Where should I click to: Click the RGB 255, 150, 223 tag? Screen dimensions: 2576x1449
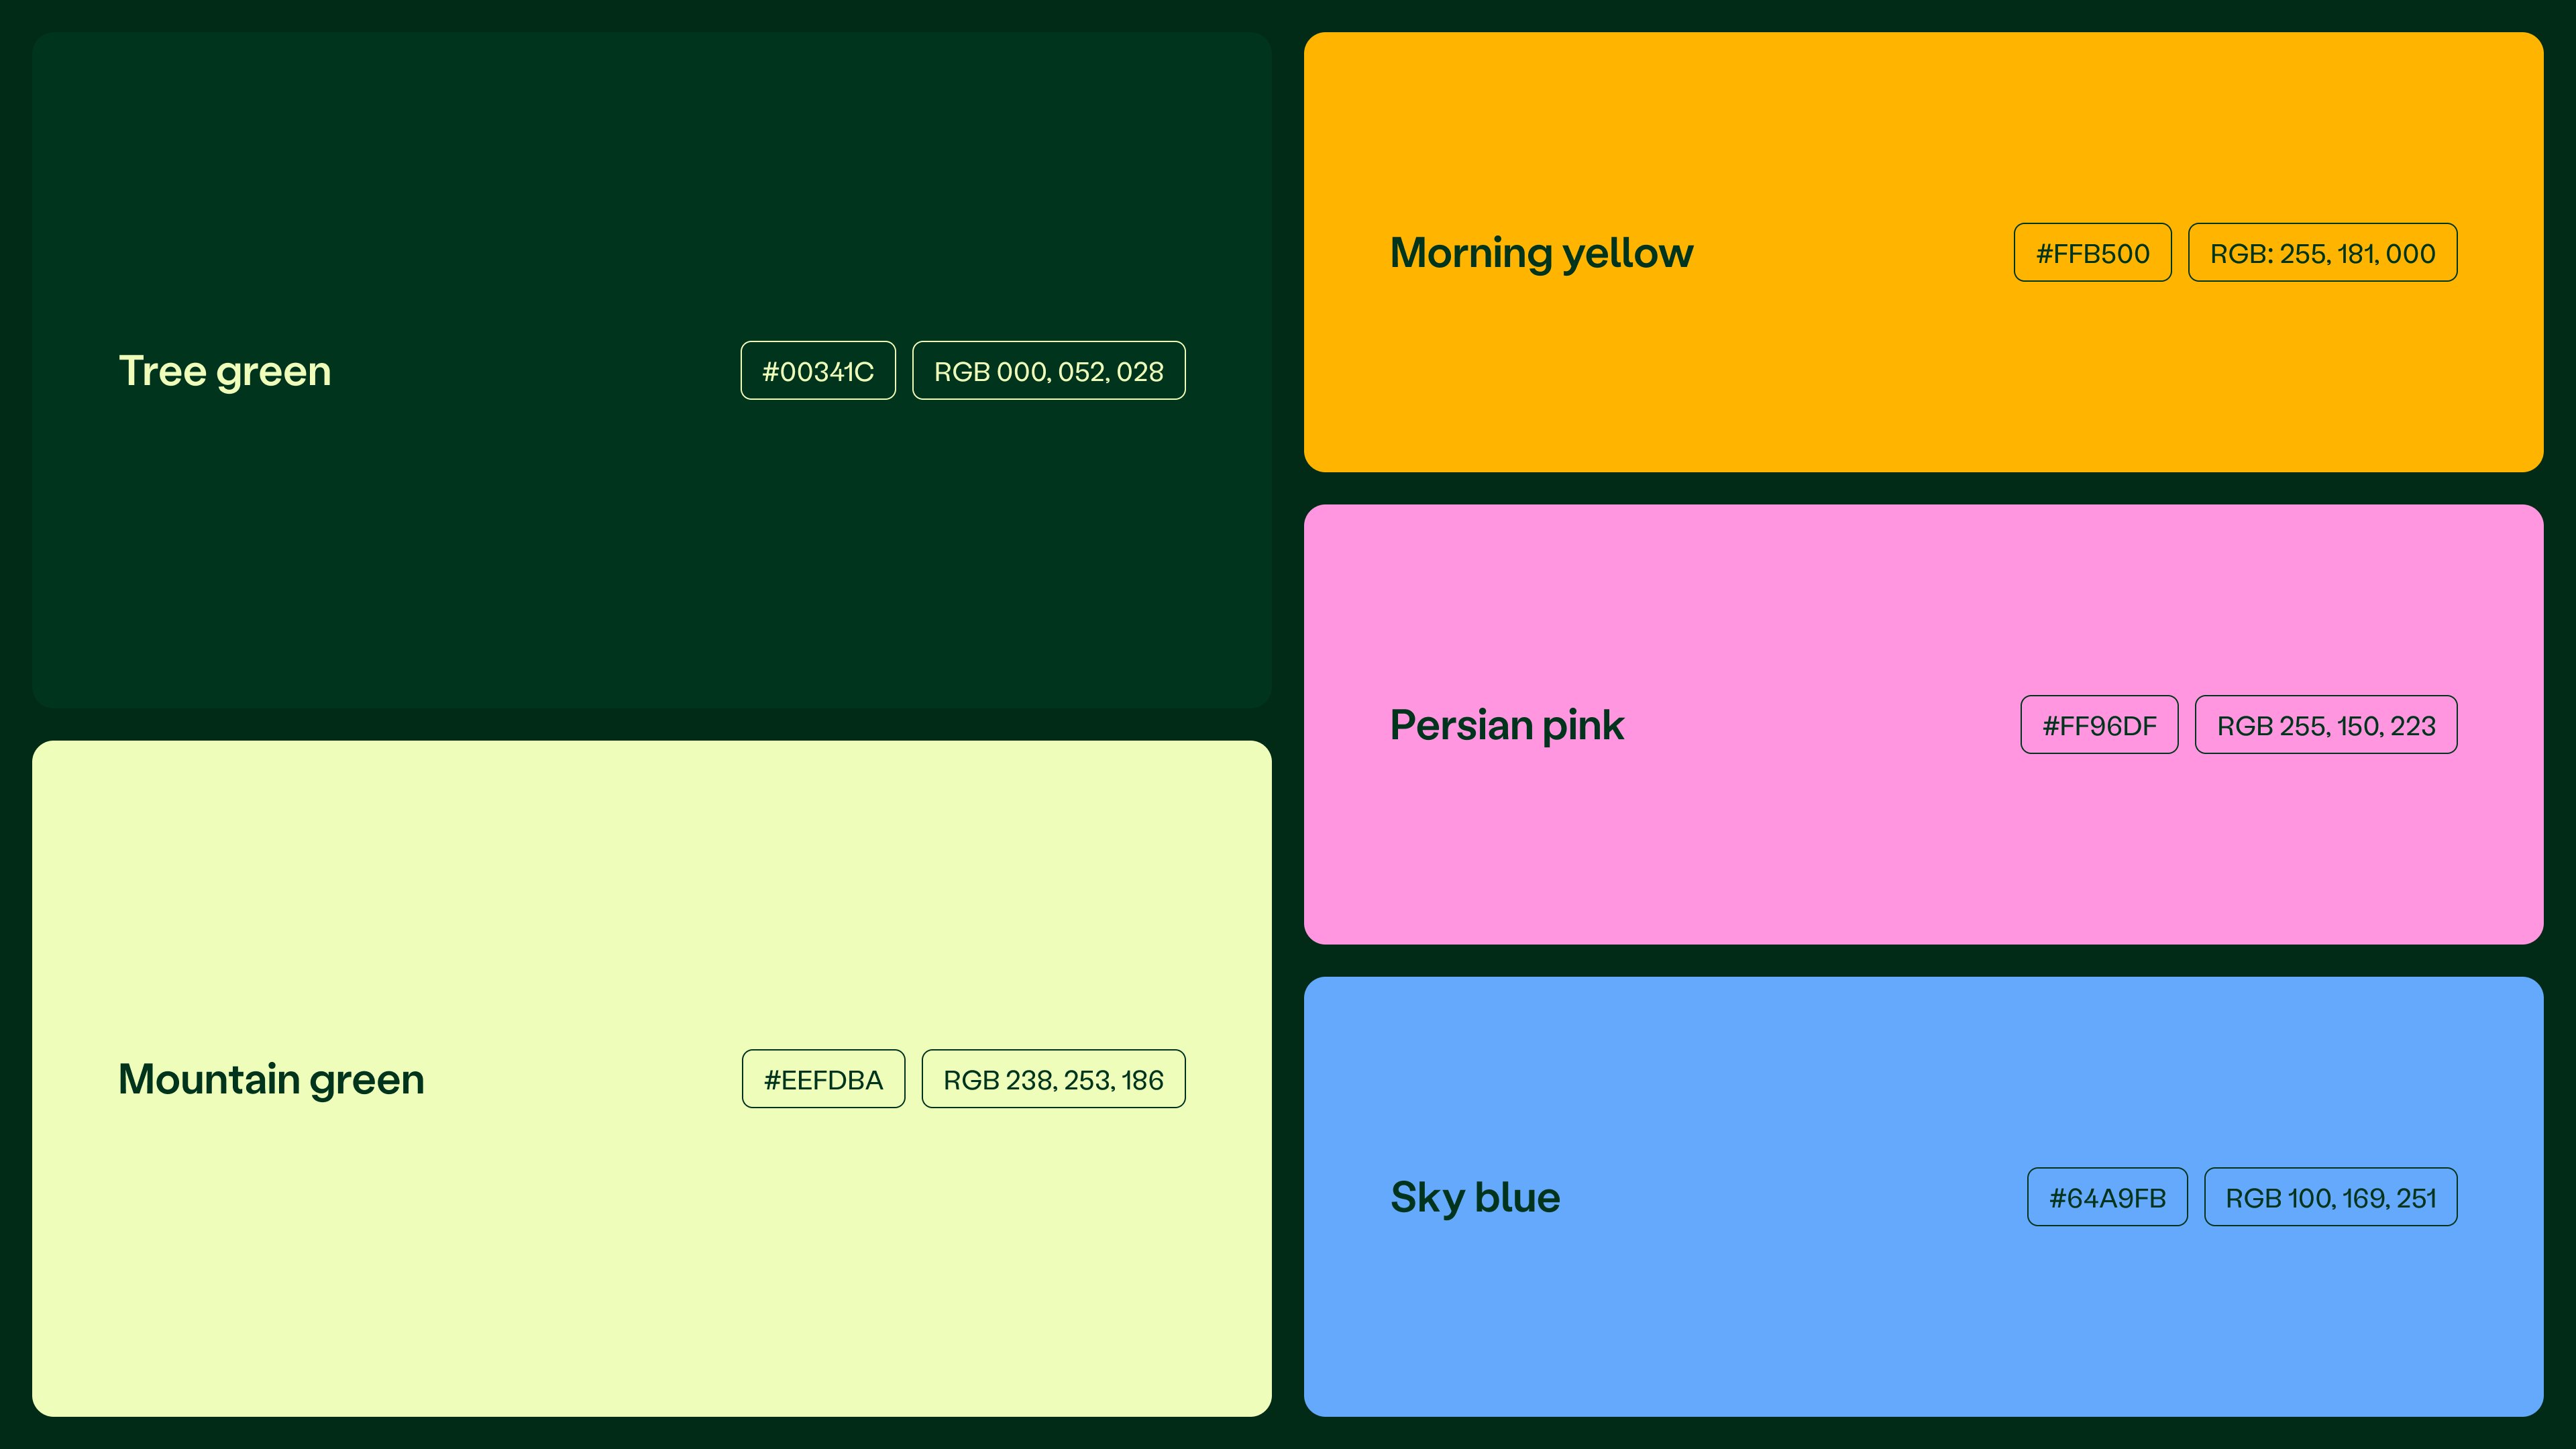pyautogui.click(x=2326, y=725)
